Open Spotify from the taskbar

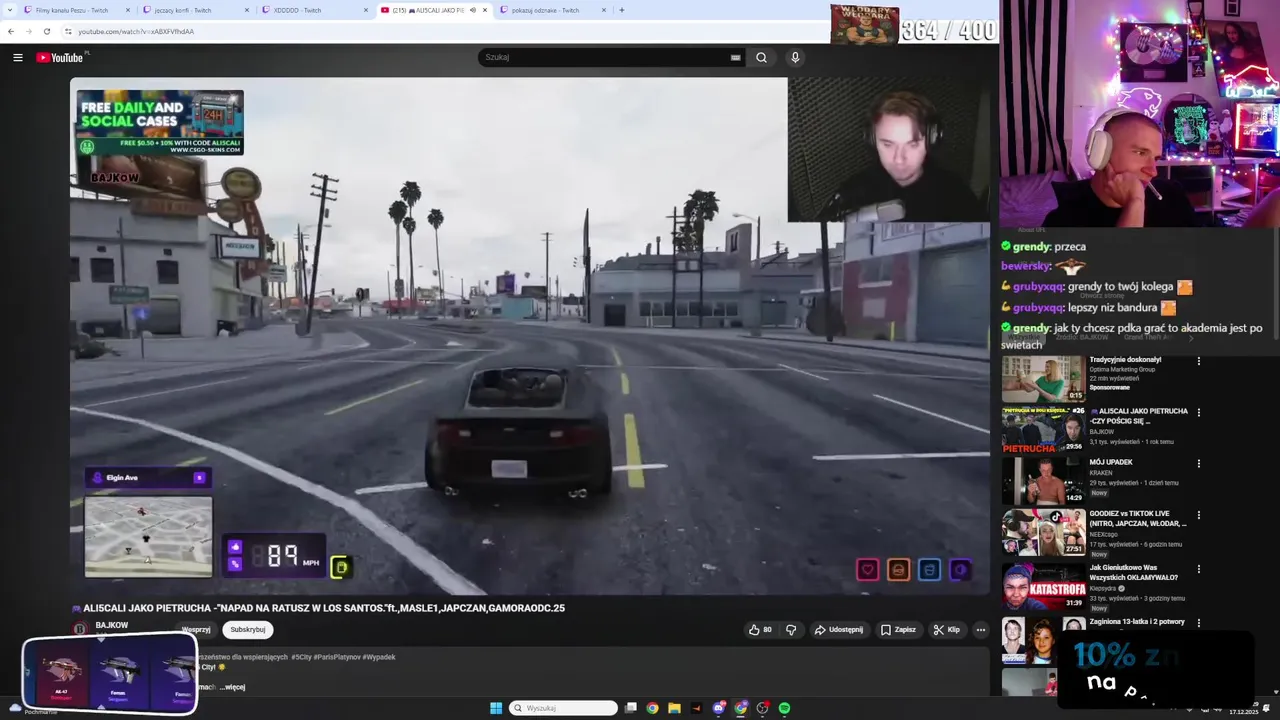785,708
